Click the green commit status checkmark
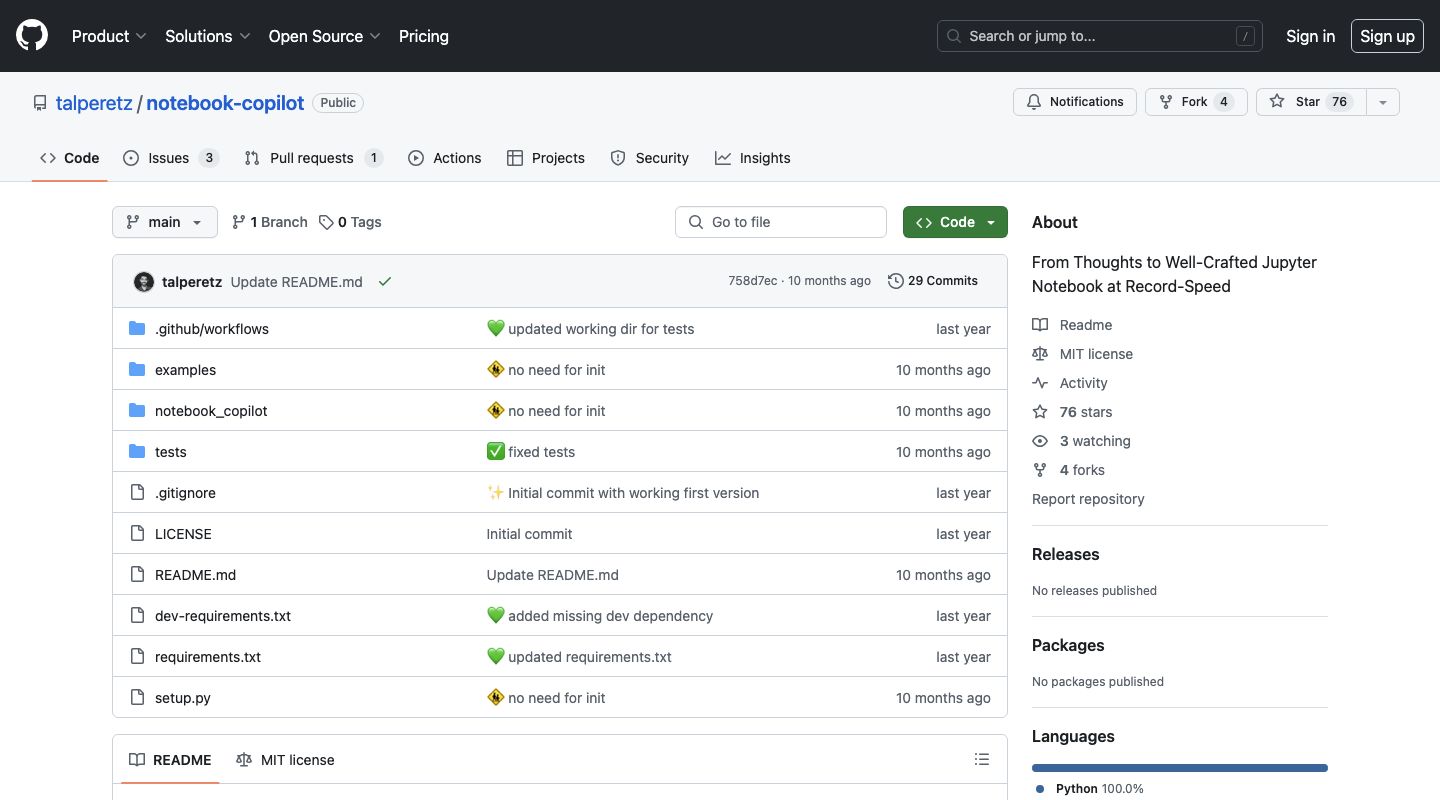 pos(385,282)
